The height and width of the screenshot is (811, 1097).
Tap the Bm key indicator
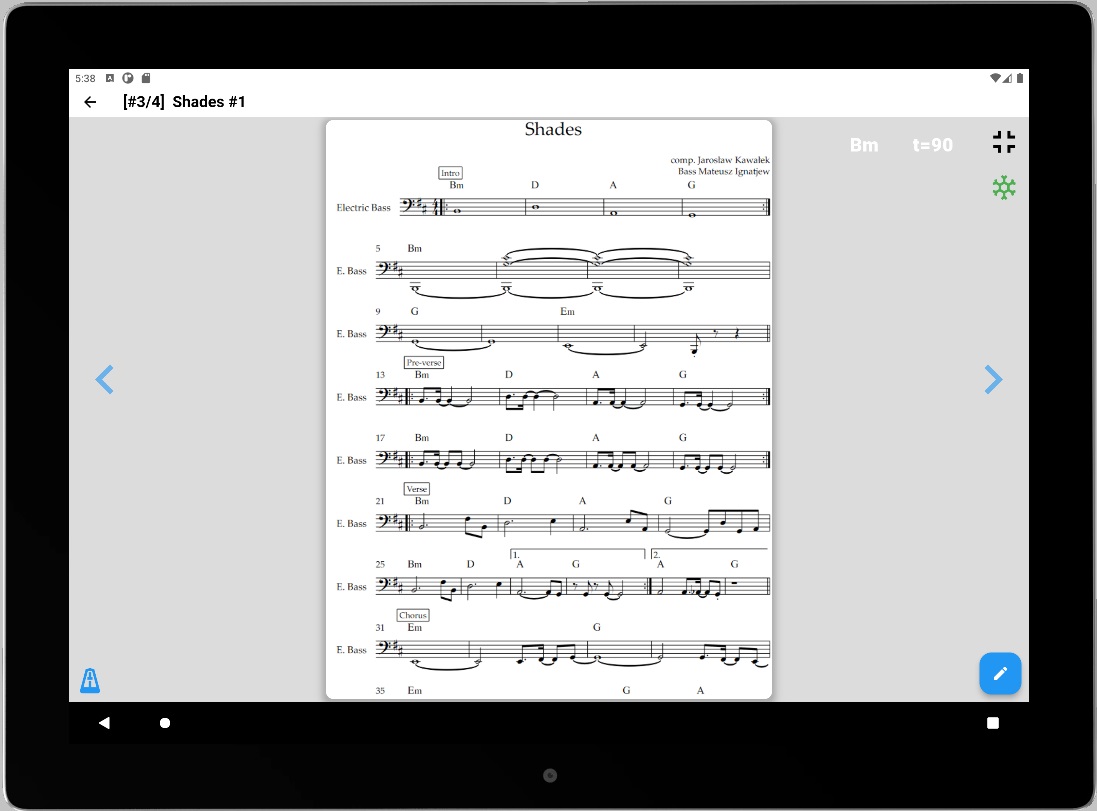[864, 145]
